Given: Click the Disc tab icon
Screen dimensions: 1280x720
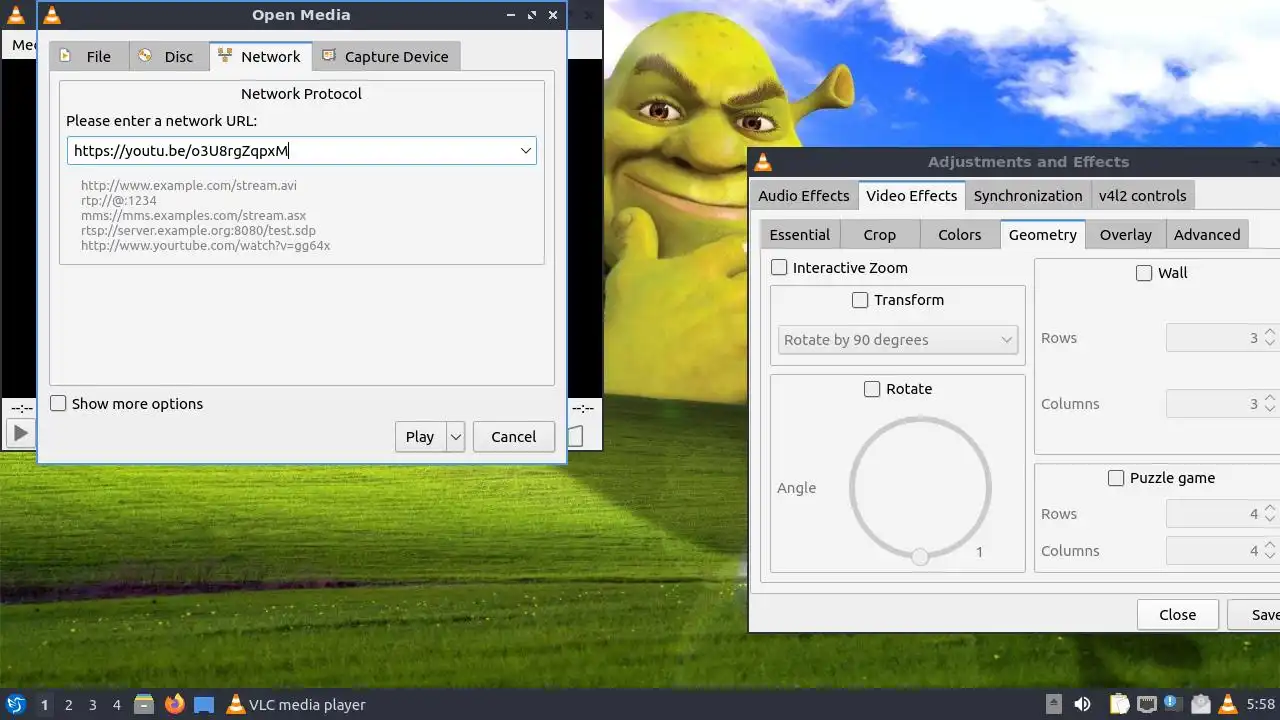Looking at the screenshot, I should pyautogui.click(x=145, y=56).
